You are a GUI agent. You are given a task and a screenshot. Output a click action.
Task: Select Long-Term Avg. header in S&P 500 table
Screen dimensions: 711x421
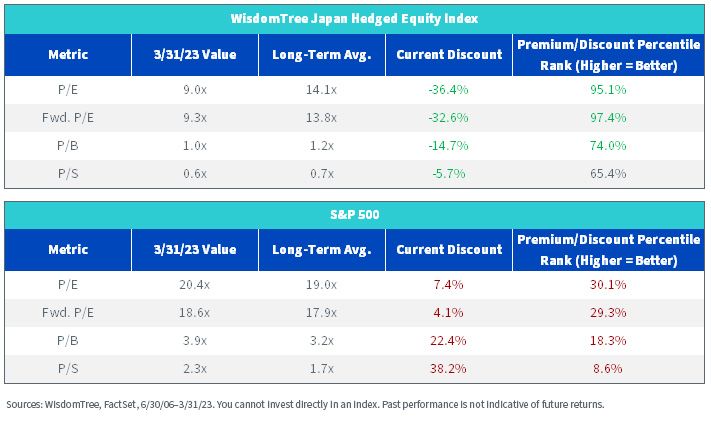(322, 250)
